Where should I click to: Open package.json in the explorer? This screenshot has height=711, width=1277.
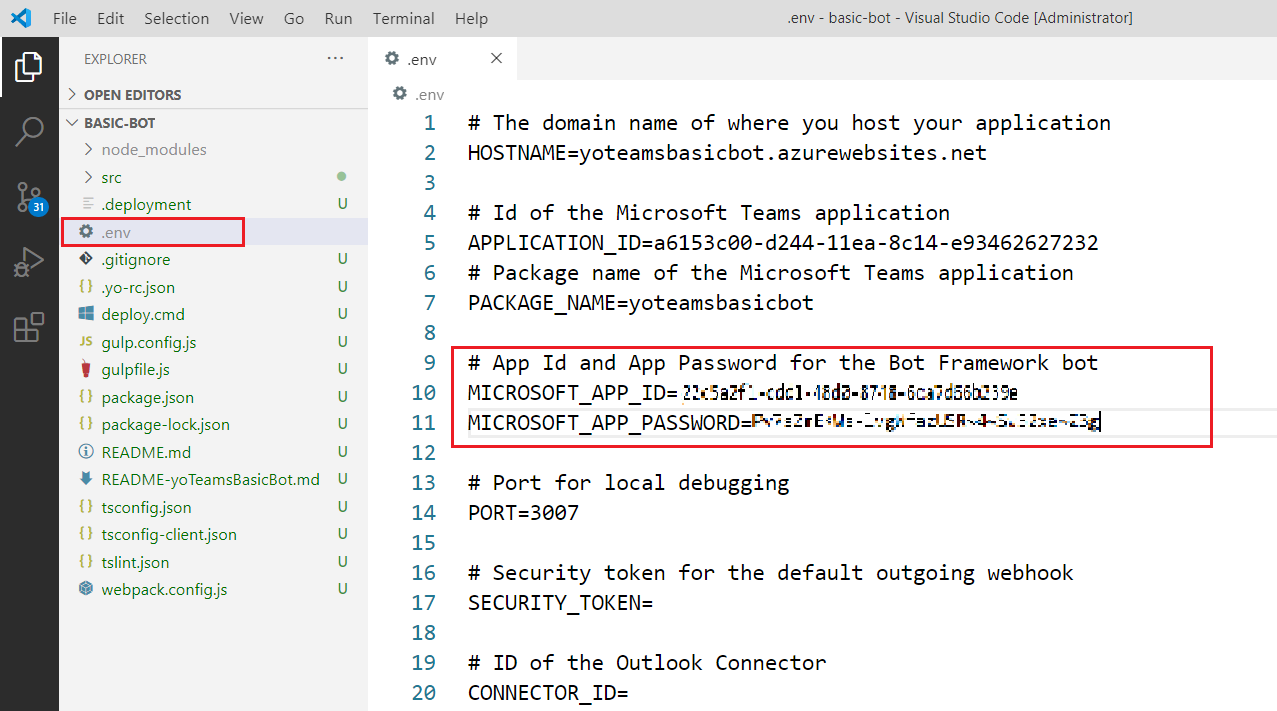147,397
